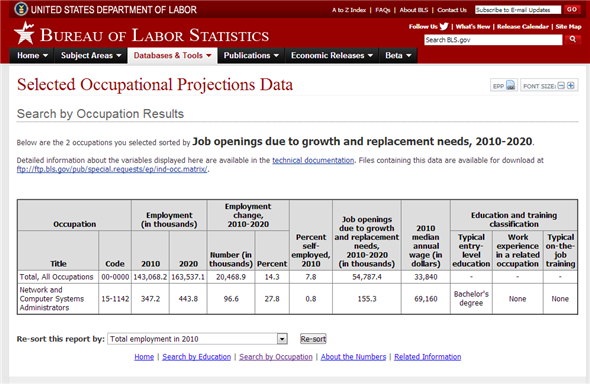Open Search by Education link
This screenshot has width=590, height=384.
(196, 357)
